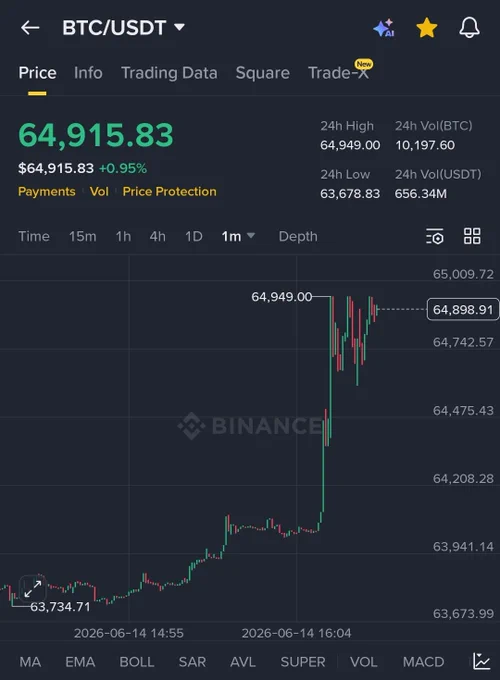
Task: Open the Trading Data tab
Action: (169, 73)
